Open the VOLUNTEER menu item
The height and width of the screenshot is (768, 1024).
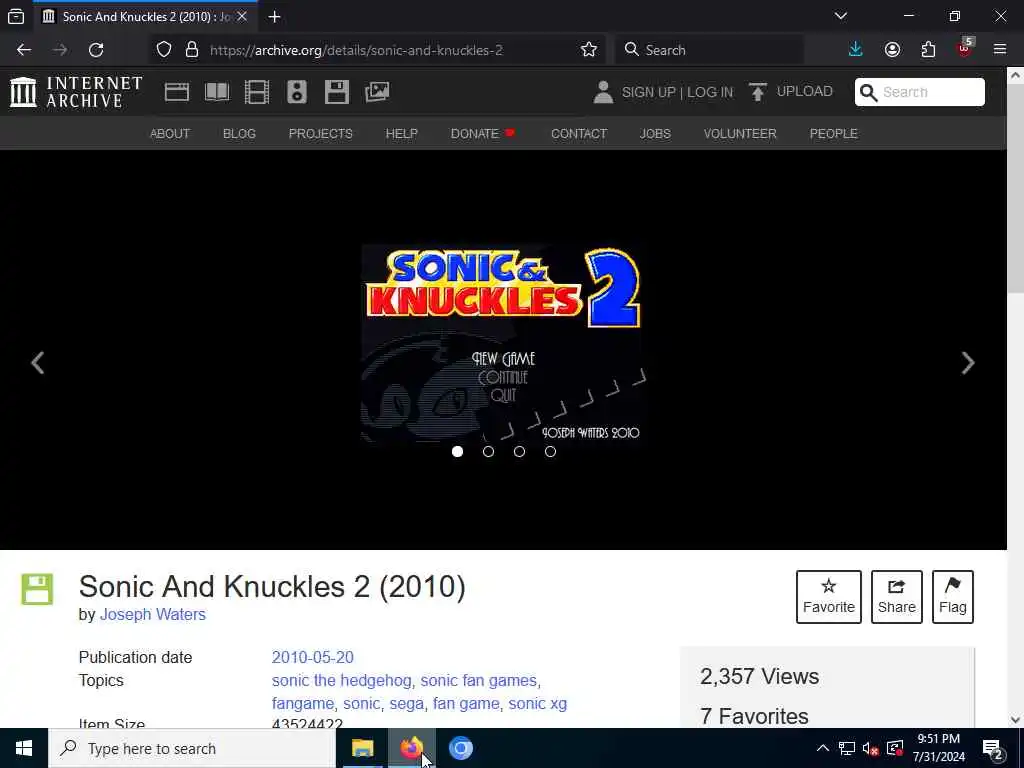click(740, 133)
